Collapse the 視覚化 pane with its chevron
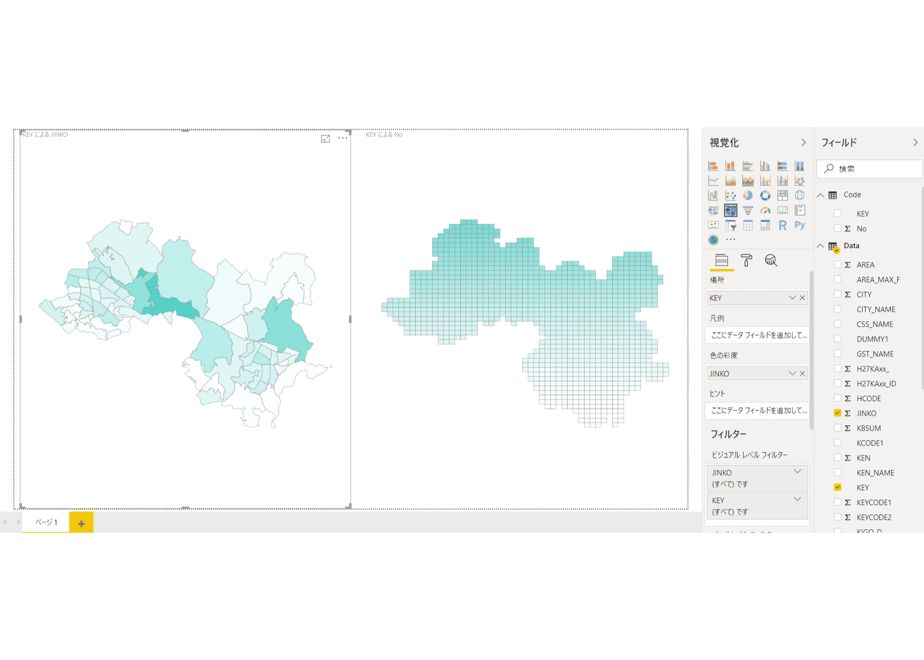 coord(803,143)
